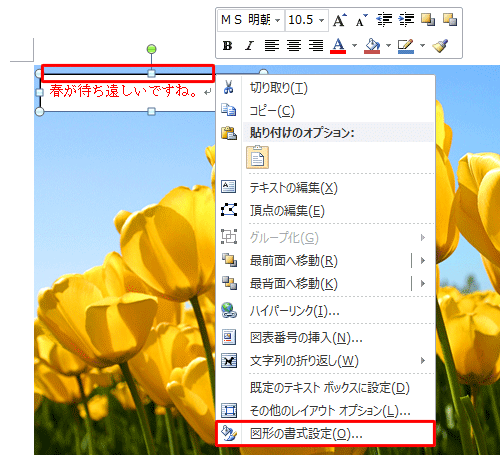
Task: Click the format shape icon
Action: click(x=229, y=433)
